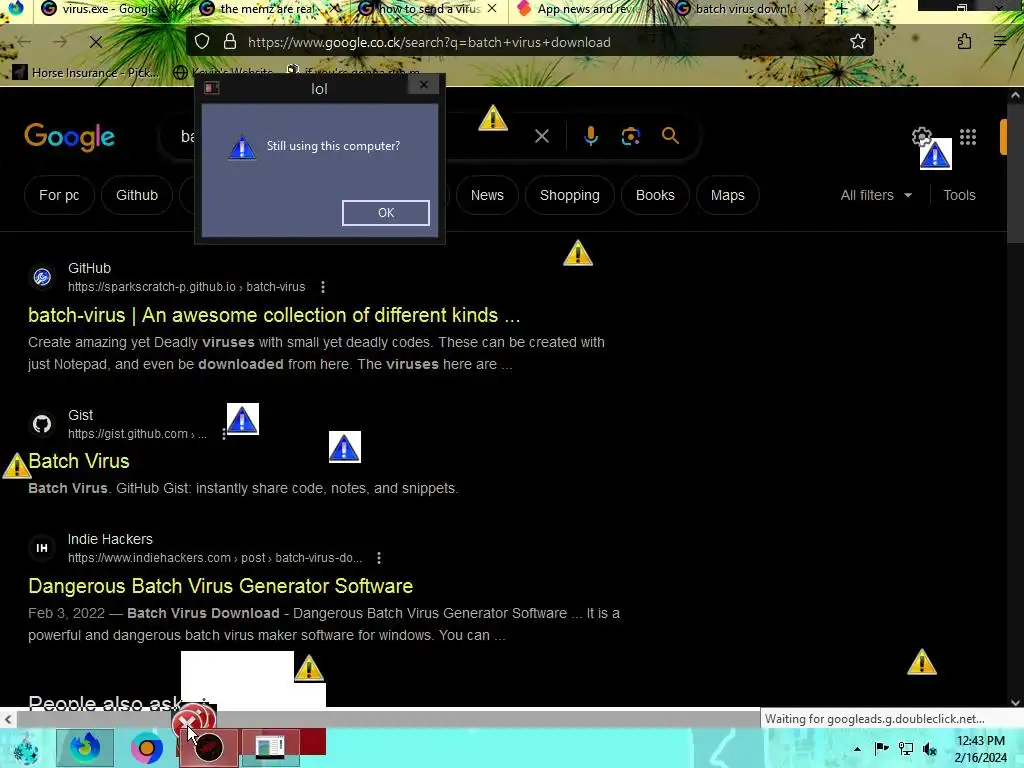
Task: Go to the Google logo homepage
Action: [x=69, y=137]
